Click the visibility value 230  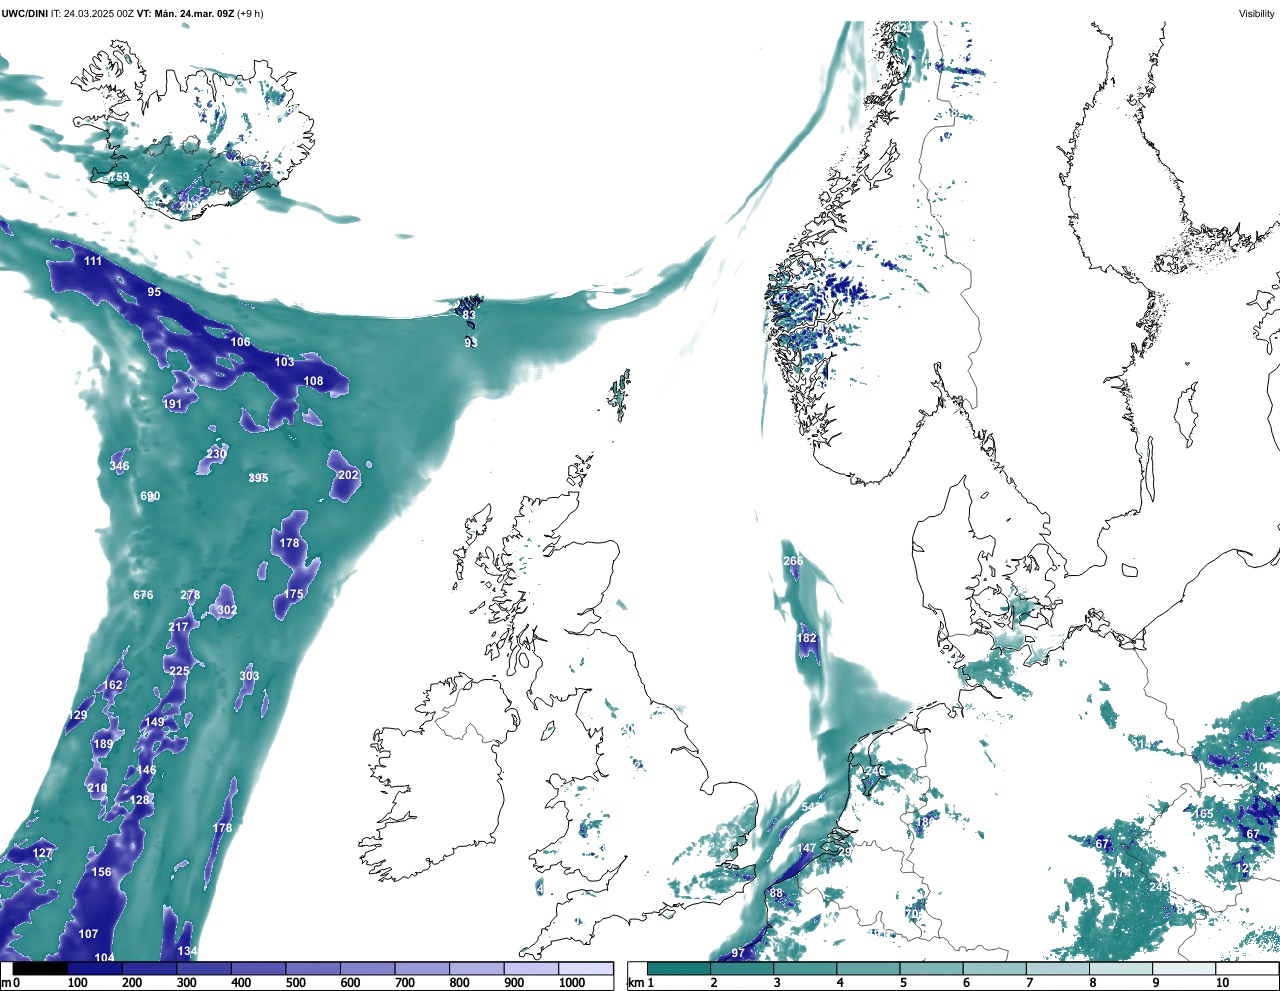[217, 454]
